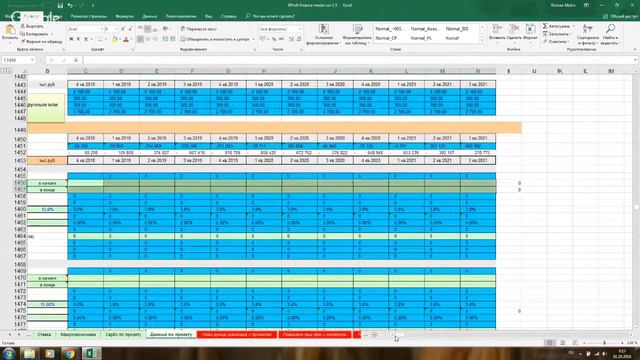
Task: Adjust the zoom slider in status bar
Action: (604, 343)
